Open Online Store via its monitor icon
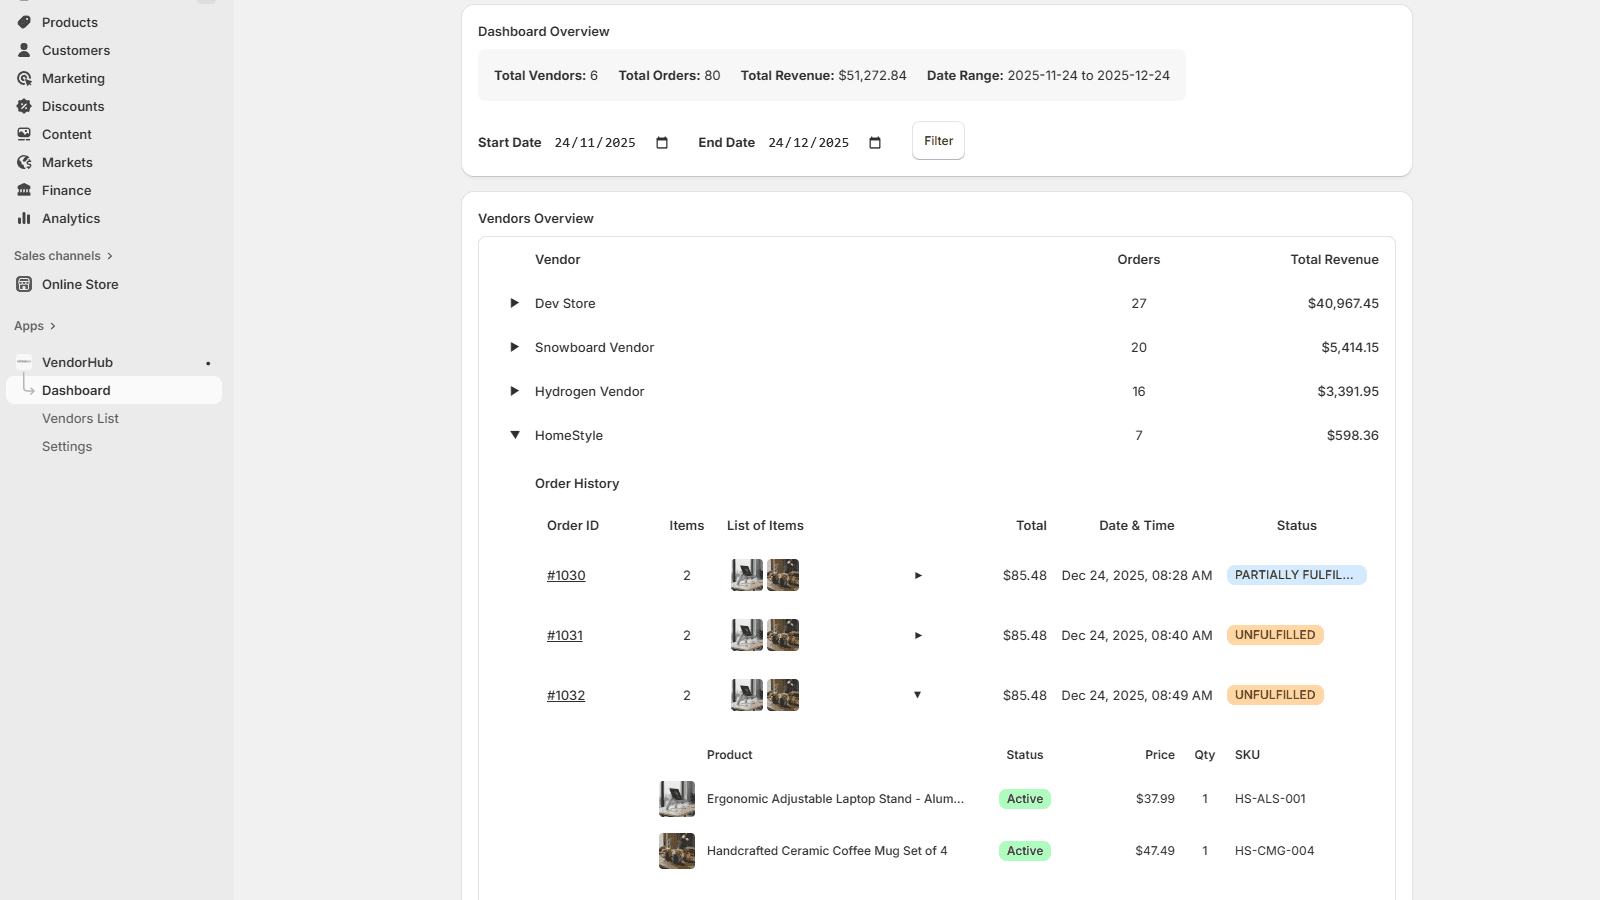Image resolution: width=1600 pixels, height=900 pixels. [x=23, y=284]
